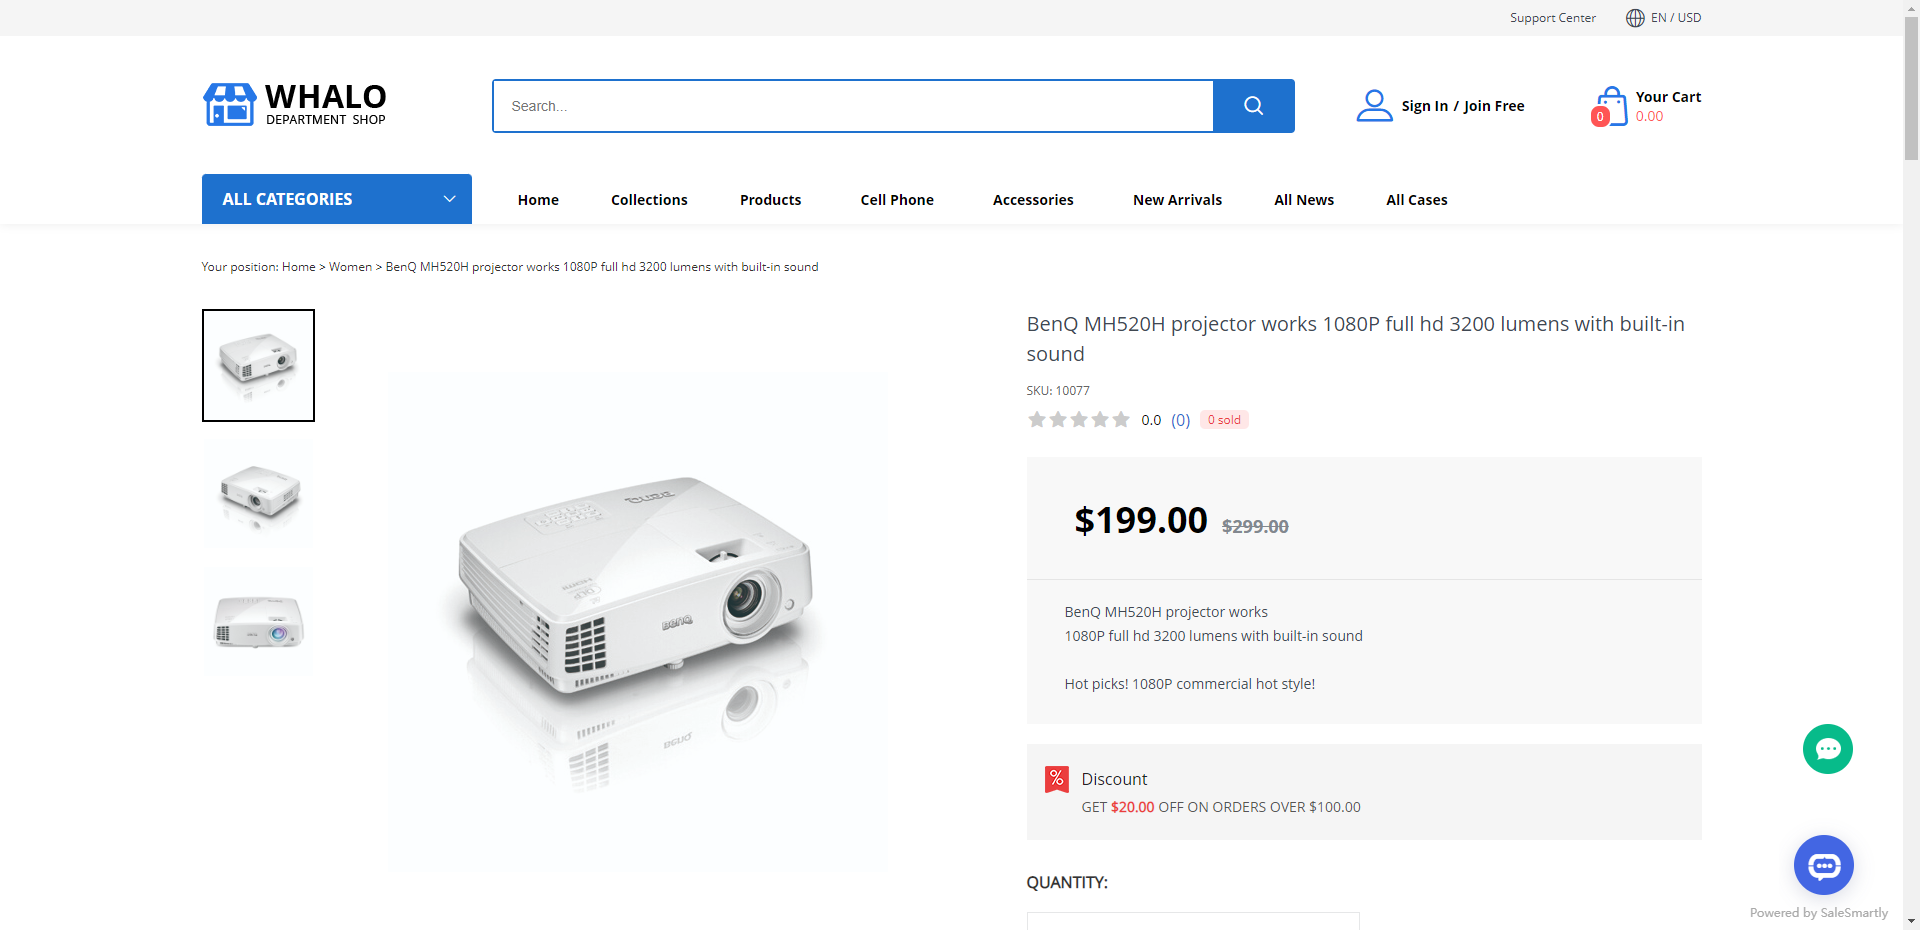
Task: Open the Collections menu item
Action: (x=649, y=200)
